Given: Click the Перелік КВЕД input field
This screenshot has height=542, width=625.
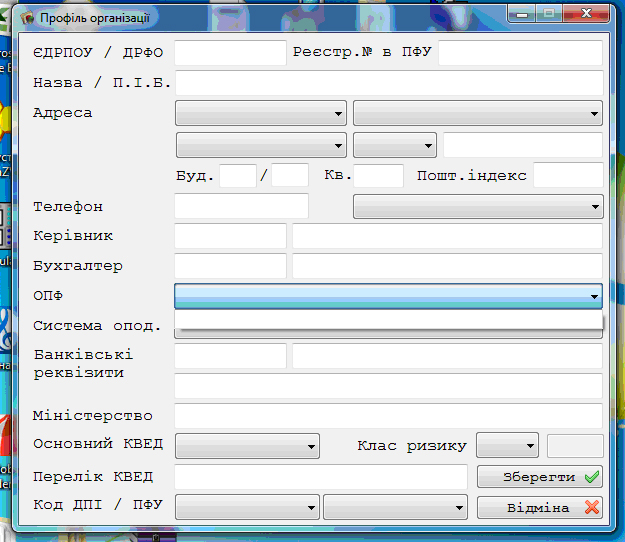Looking at the screenshot, I should coord(321,477).
